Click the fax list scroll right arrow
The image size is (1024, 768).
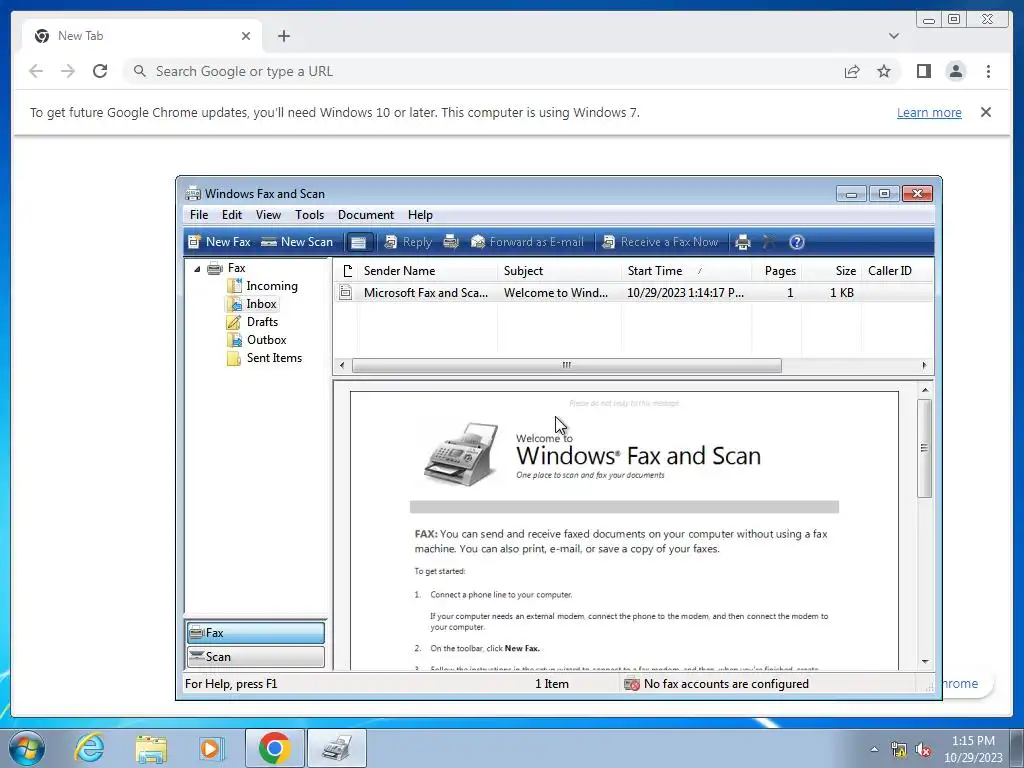click(924, 365)
